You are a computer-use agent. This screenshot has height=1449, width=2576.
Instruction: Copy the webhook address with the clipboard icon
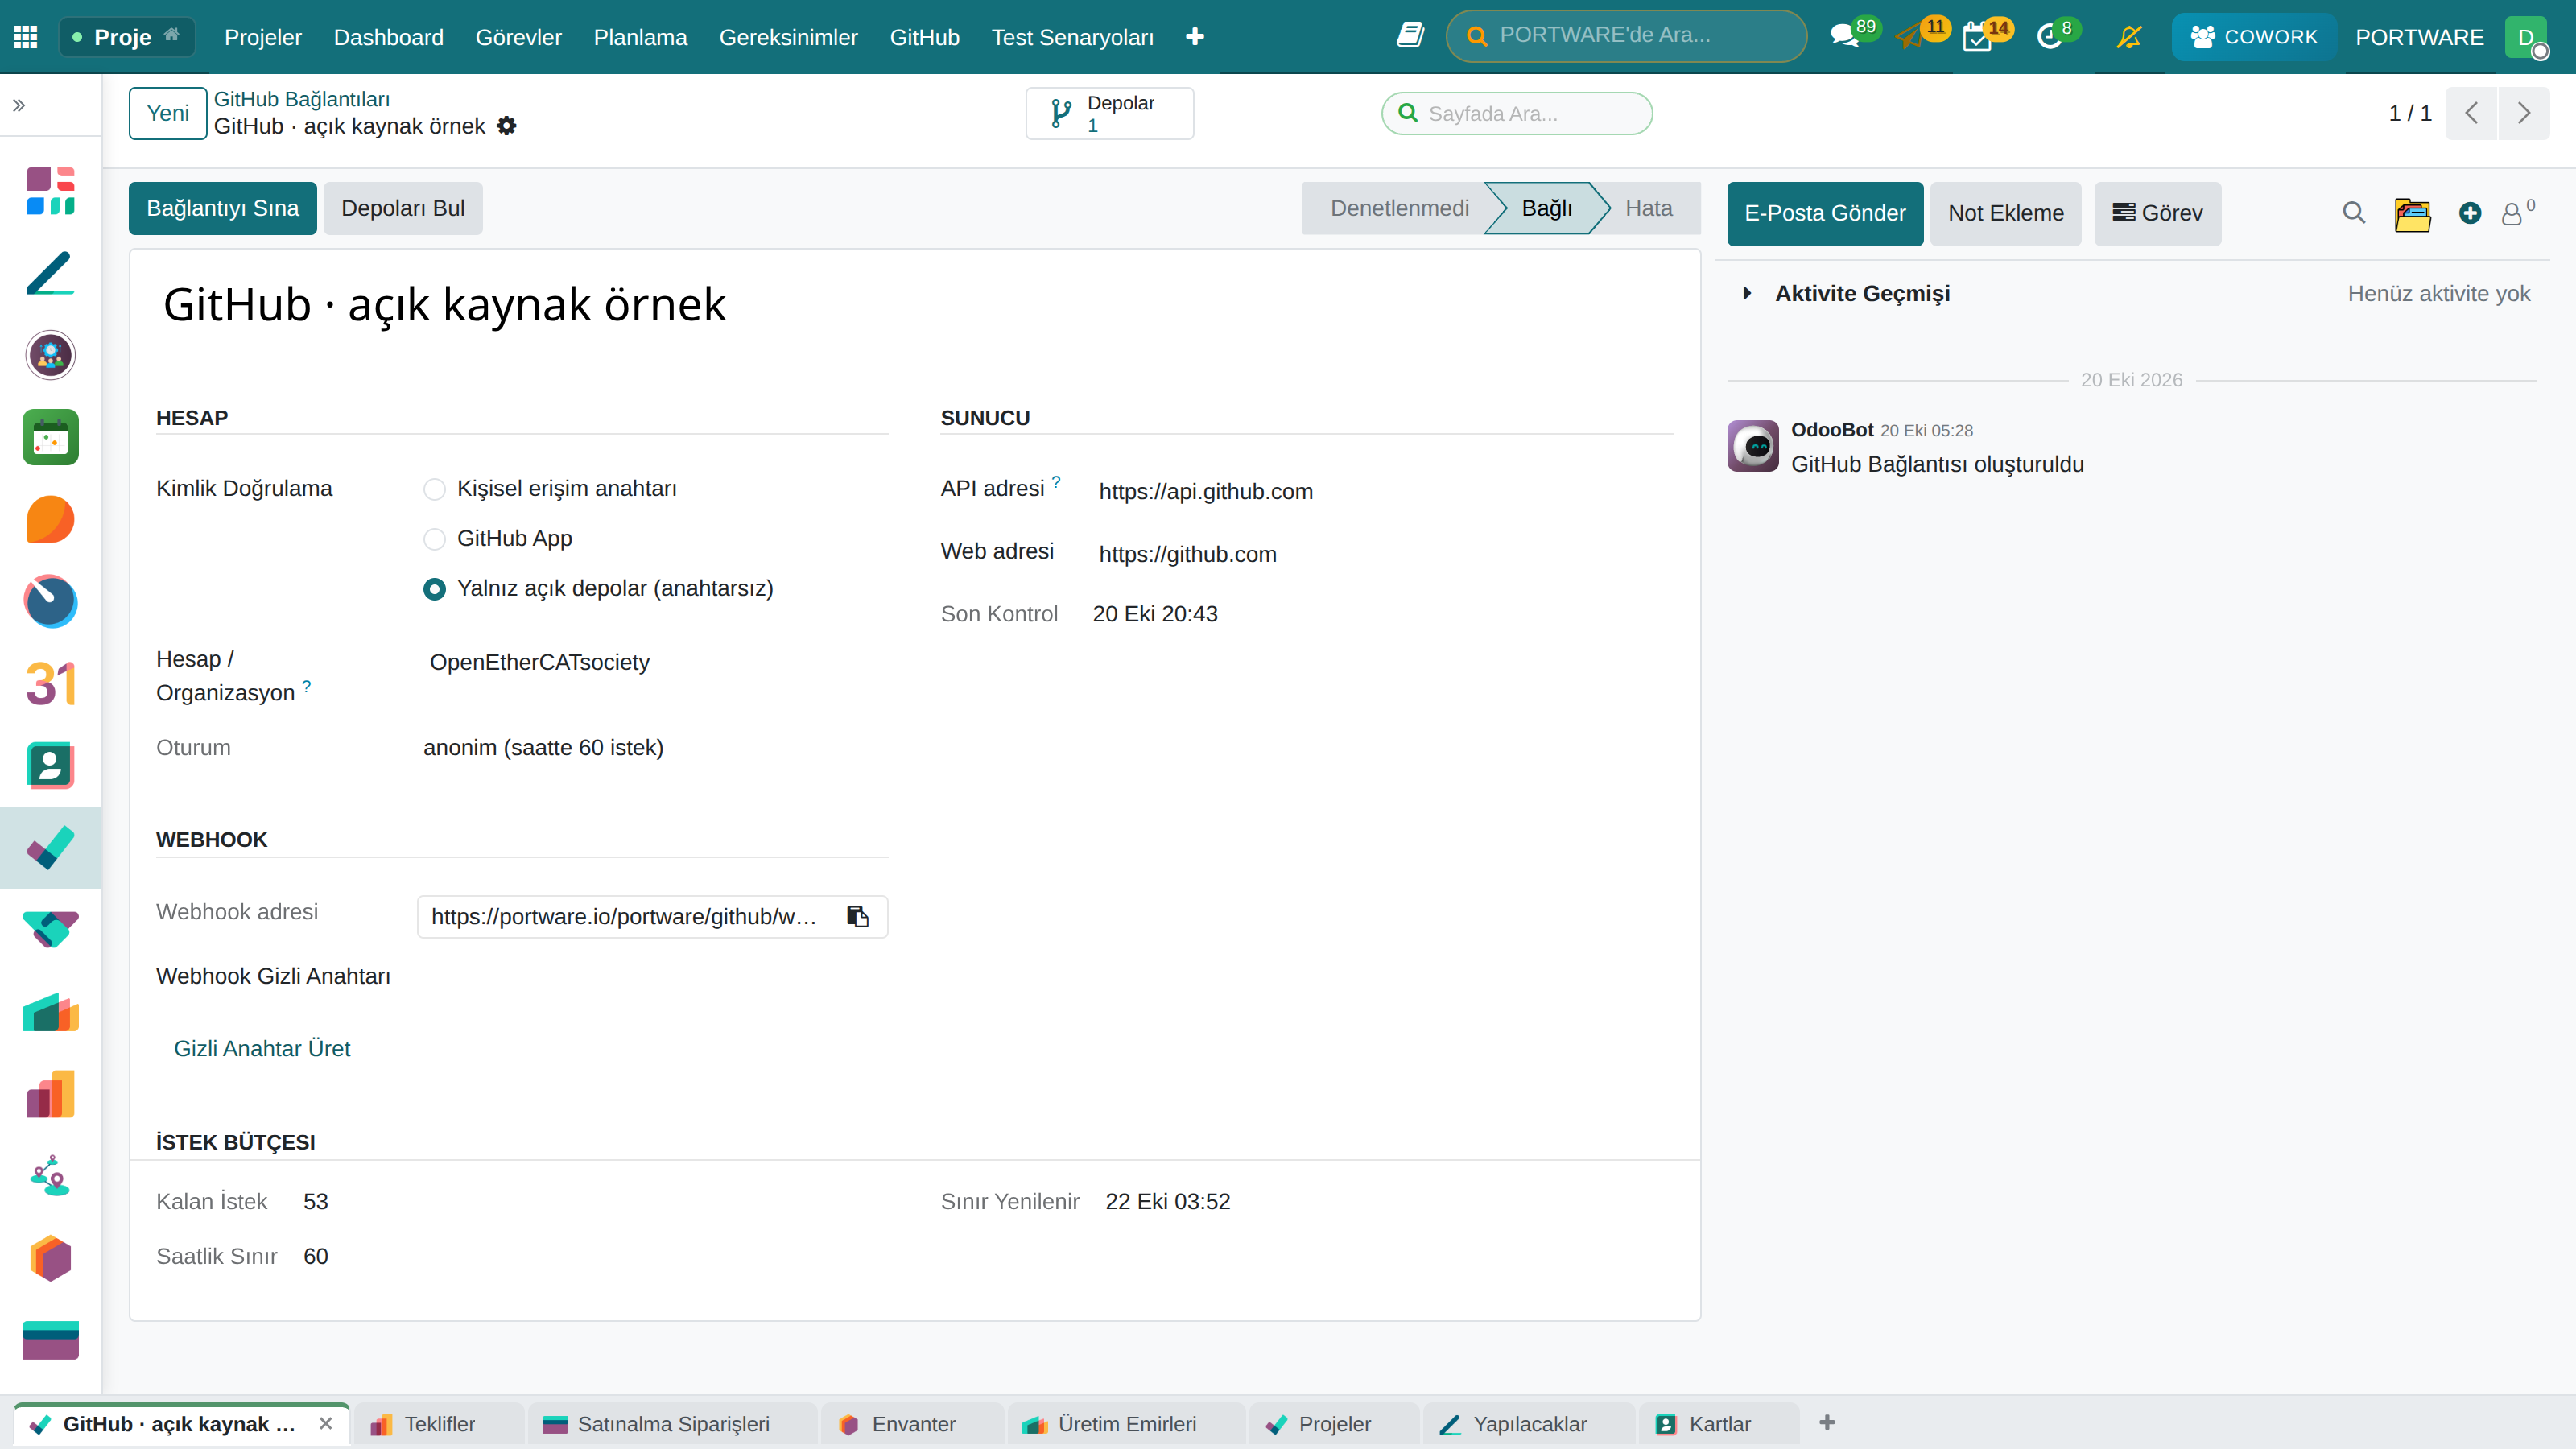tap(858, 916)
